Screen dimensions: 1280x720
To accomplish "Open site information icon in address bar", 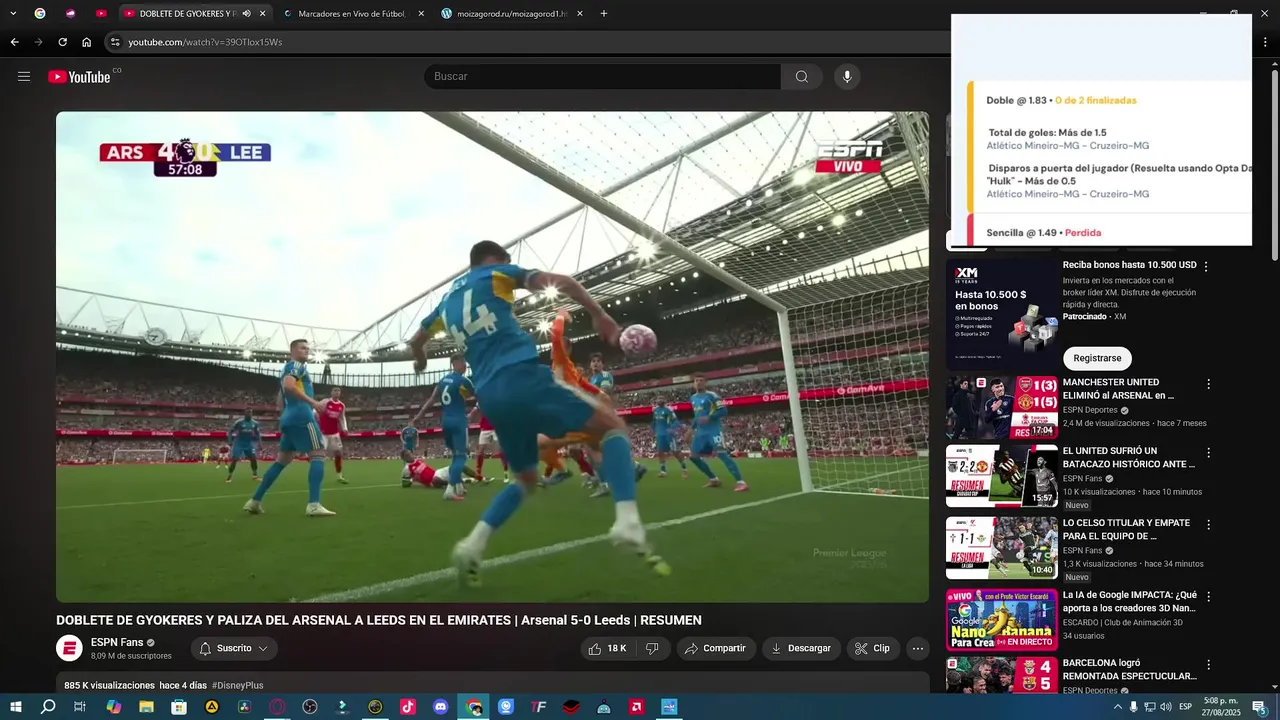I will click(x=115, y=42).
